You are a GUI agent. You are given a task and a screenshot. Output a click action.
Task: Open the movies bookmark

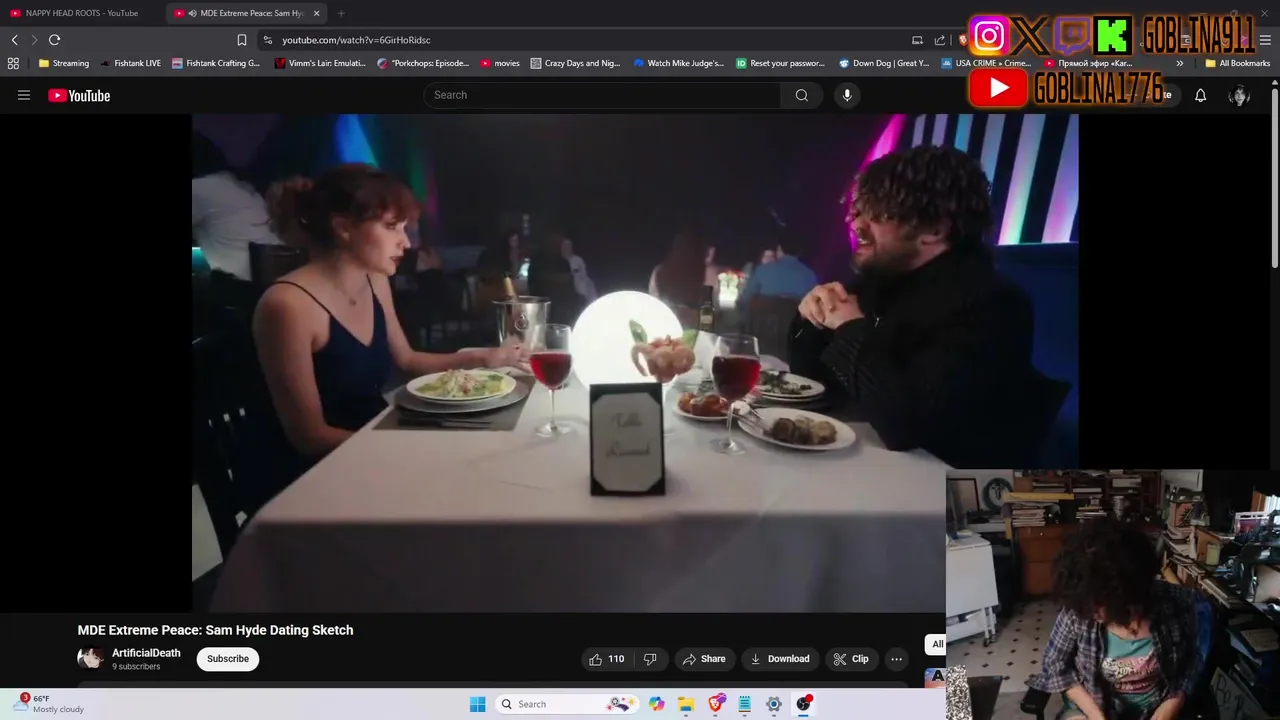pyautogui.click(x=500, y=63)
